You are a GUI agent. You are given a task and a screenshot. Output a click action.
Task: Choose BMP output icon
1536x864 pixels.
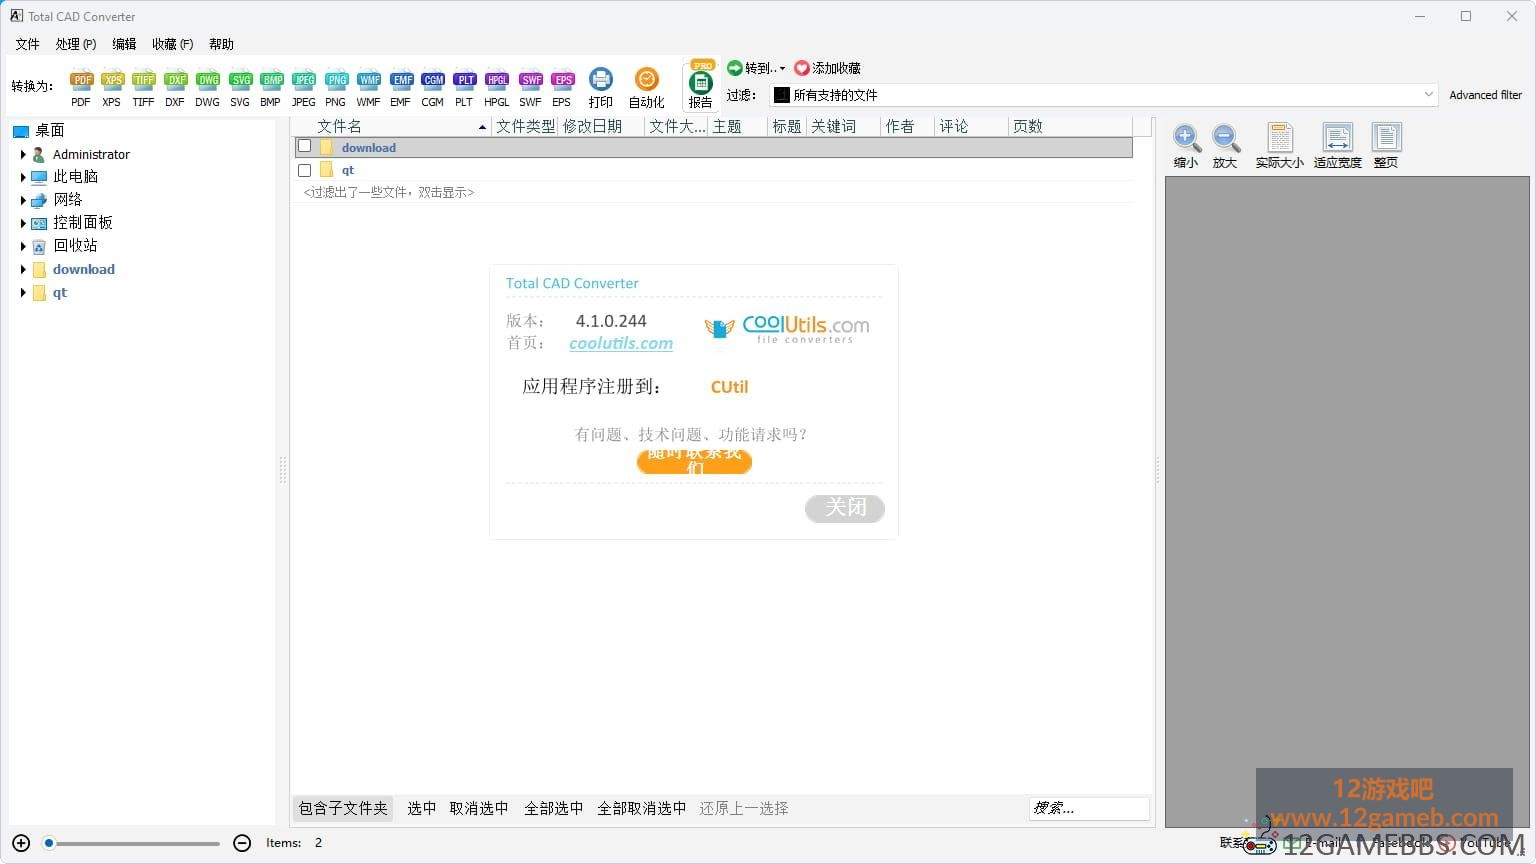271,88
